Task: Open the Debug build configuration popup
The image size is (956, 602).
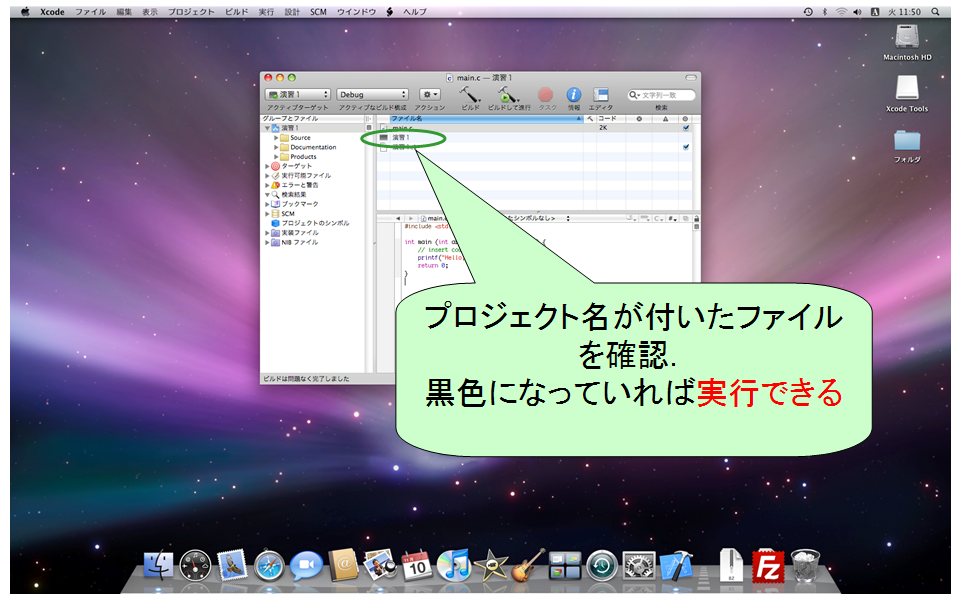Action: [x=372, y=95]
